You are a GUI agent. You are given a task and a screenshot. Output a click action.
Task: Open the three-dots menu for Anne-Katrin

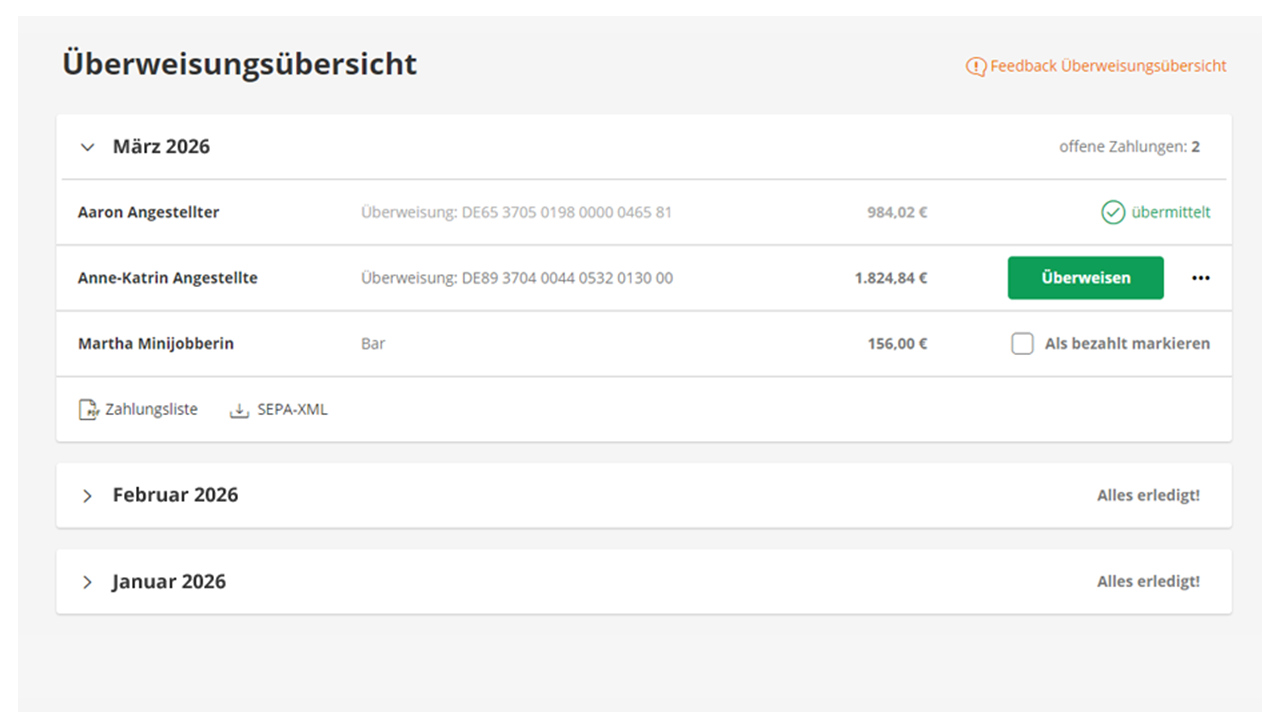pyautogui.click(x=1201, y=278)
